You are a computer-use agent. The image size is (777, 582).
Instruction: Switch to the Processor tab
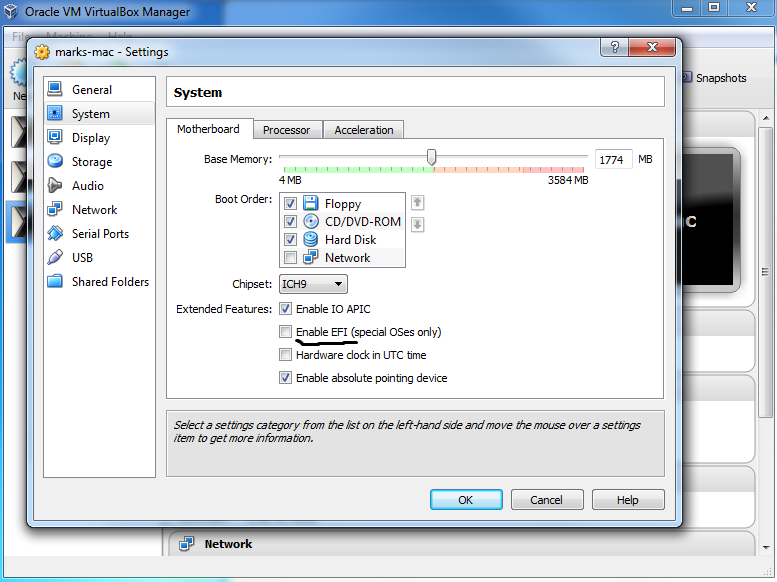tap(287, 130)
